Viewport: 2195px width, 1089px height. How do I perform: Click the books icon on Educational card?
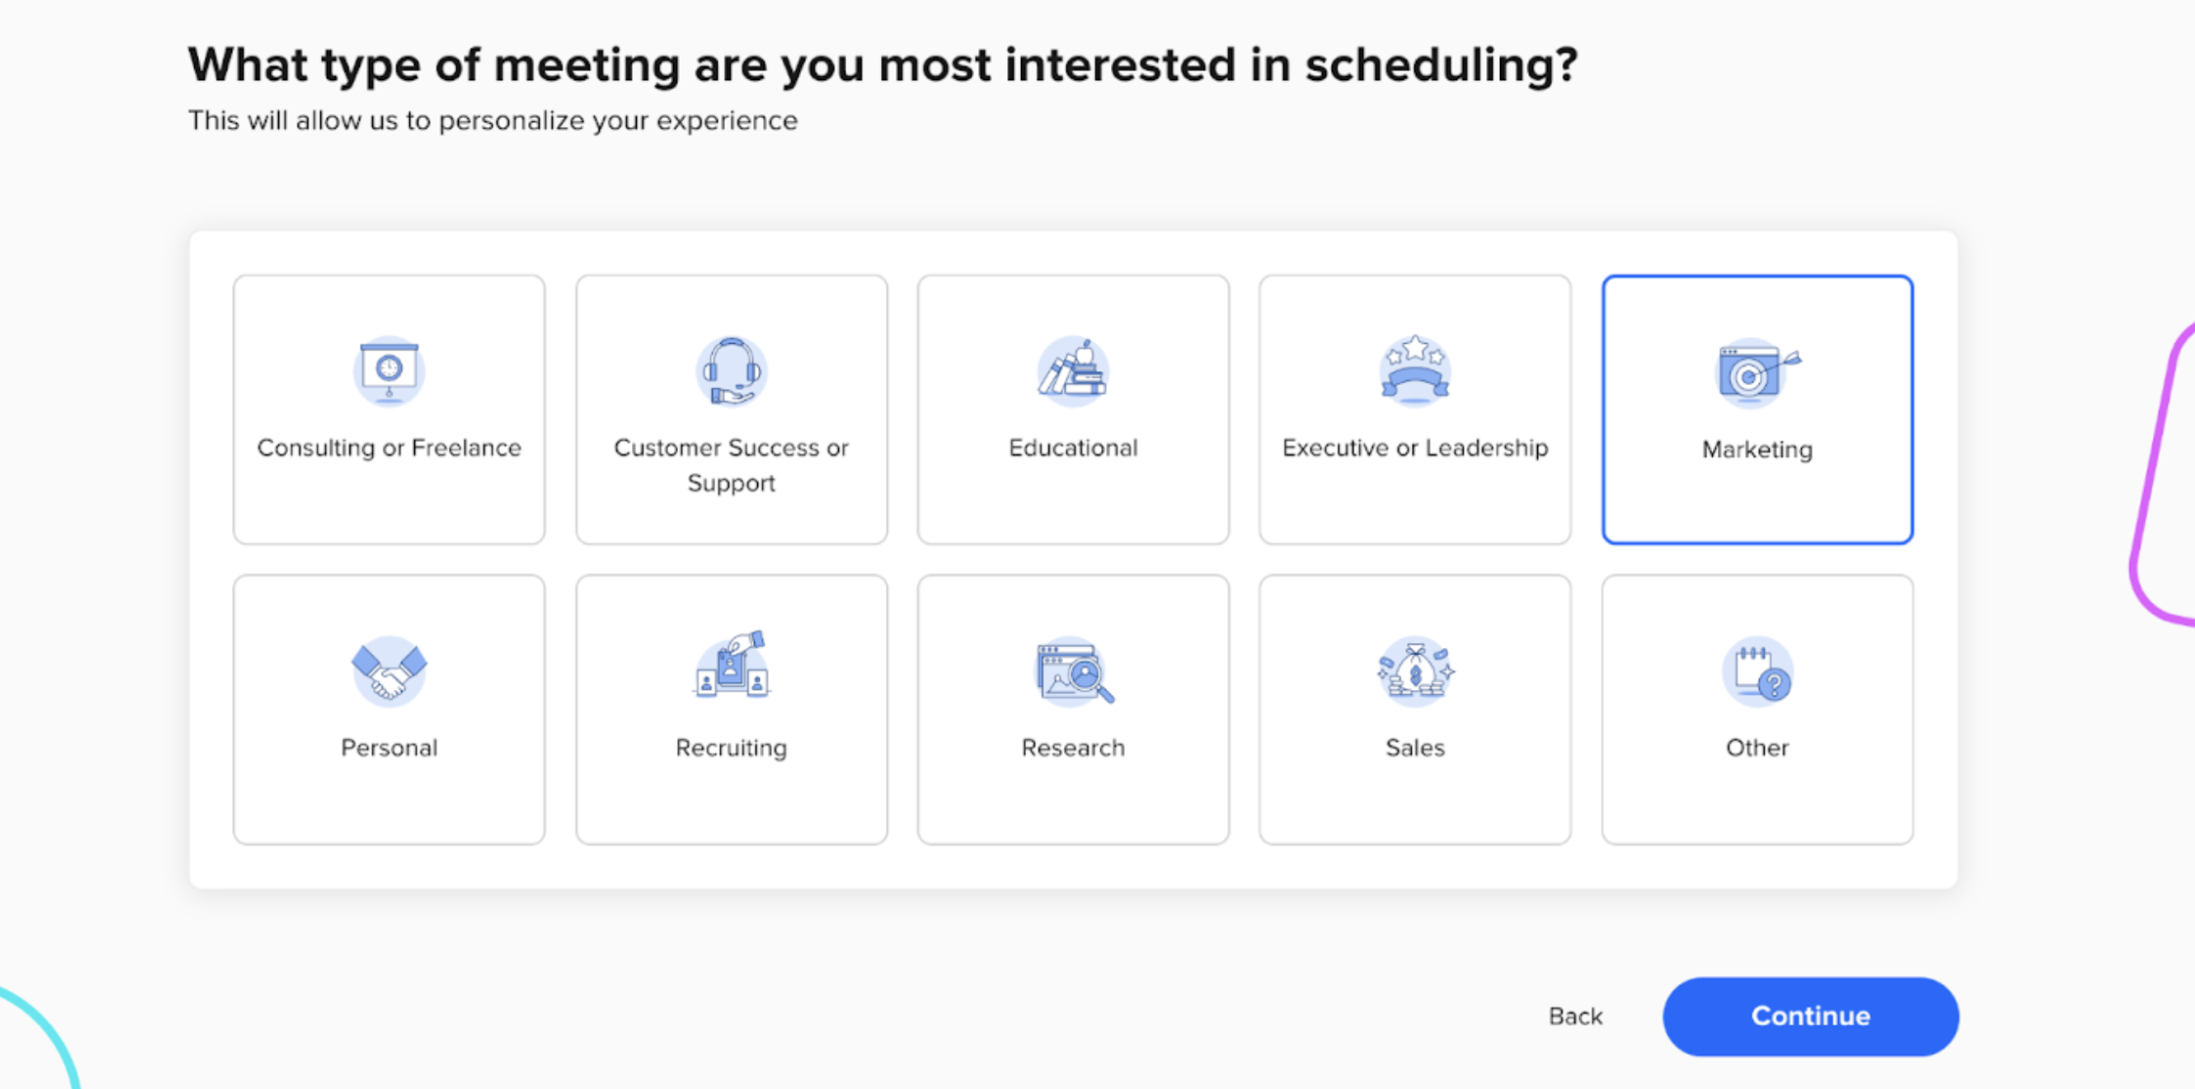coord(1073,371)
